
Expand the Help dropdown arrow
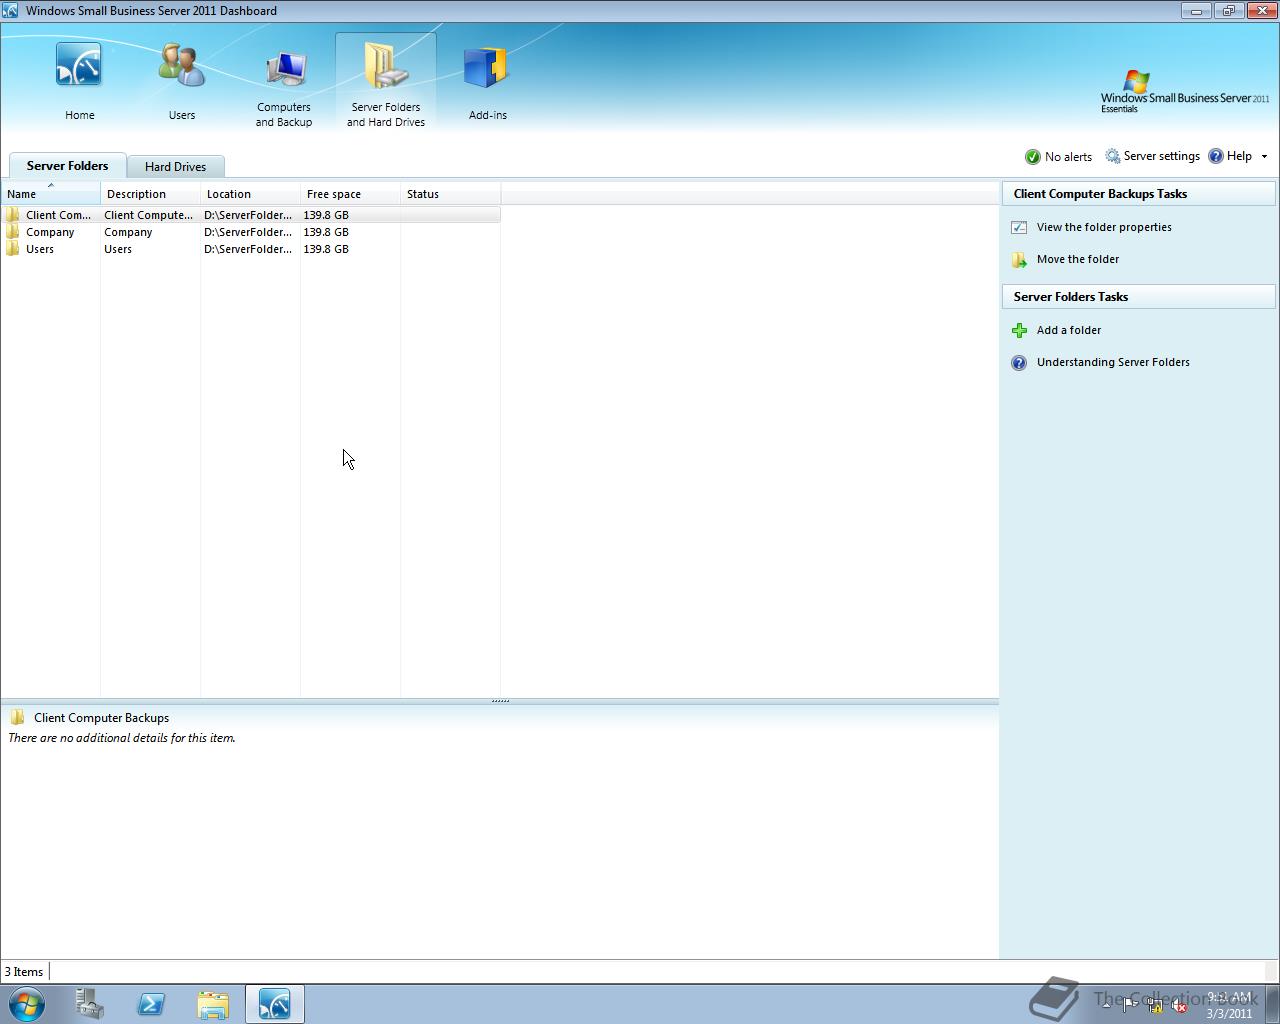(1264, 157)
